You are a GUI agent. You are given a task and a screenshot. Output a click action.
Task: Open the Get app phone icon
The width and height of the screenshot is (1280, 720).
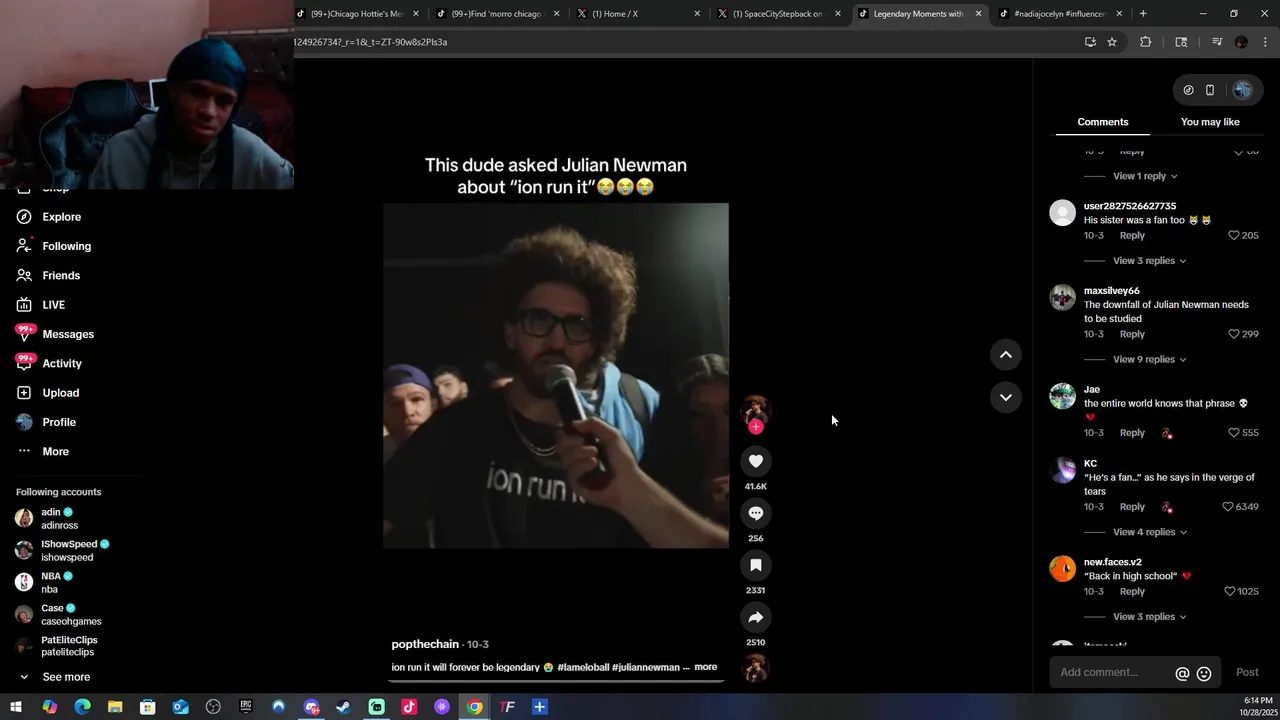(x=1210, y=90)
